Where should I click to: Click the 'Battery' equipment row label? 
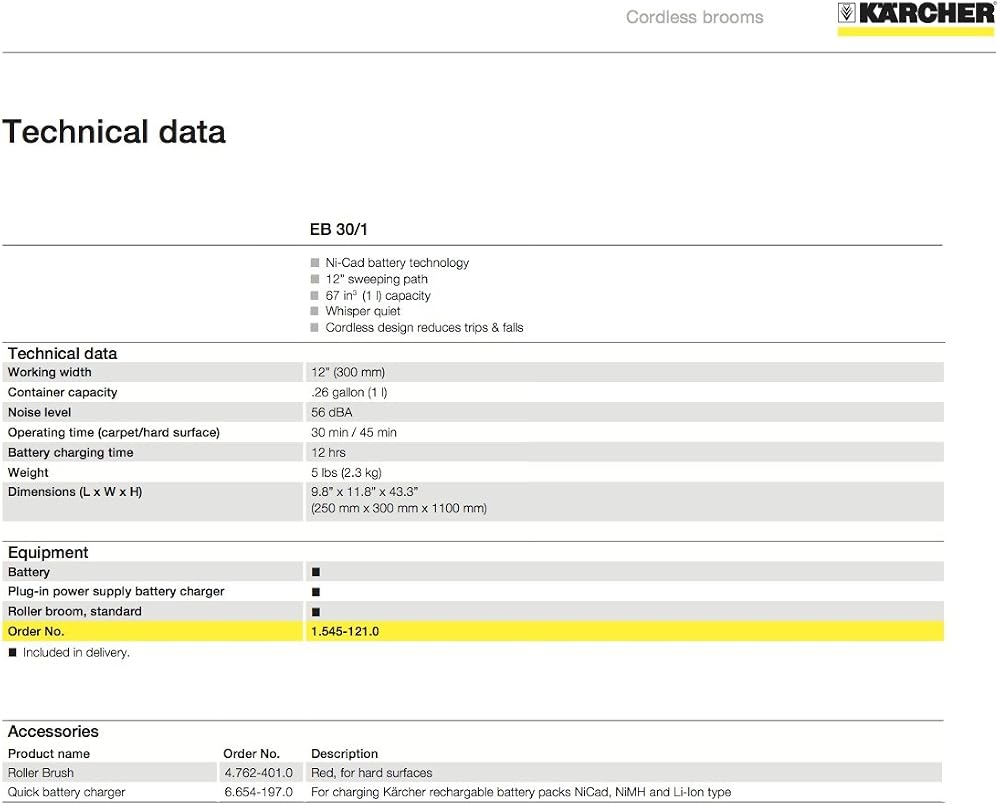click(29, 572)
